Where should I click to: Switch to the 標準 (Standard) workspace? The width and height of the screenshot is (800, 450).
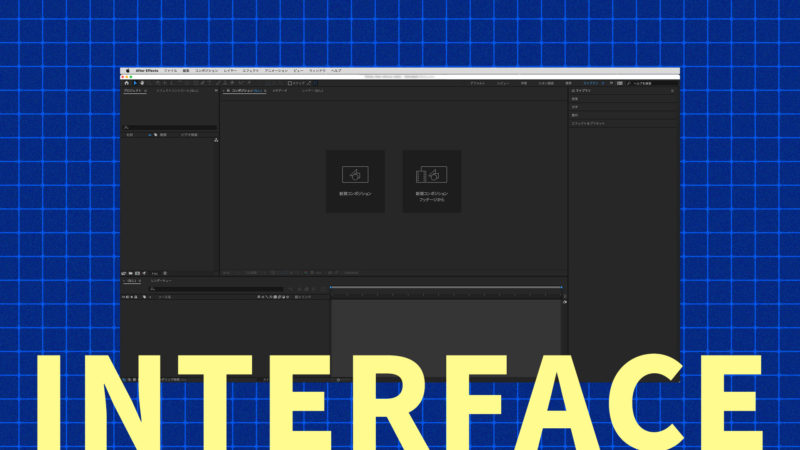(x=568, y=83)
